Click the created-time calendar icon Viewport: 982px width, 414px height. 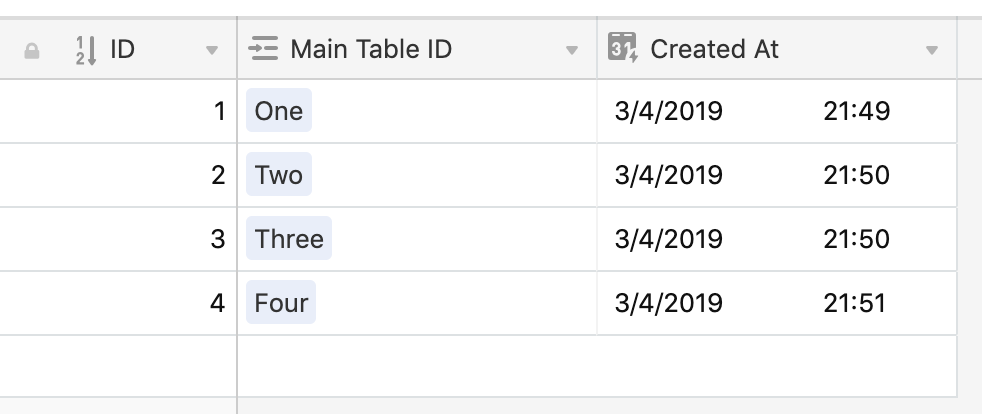623,48
